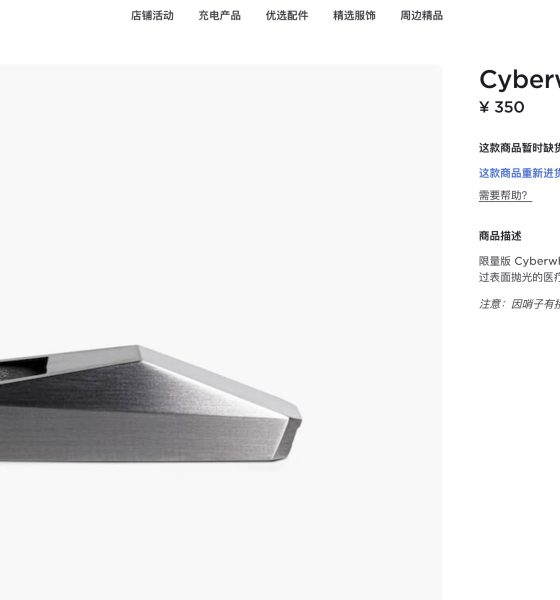
Task: Click the Cyberwhistle product title
Action: tap(519, 79)
